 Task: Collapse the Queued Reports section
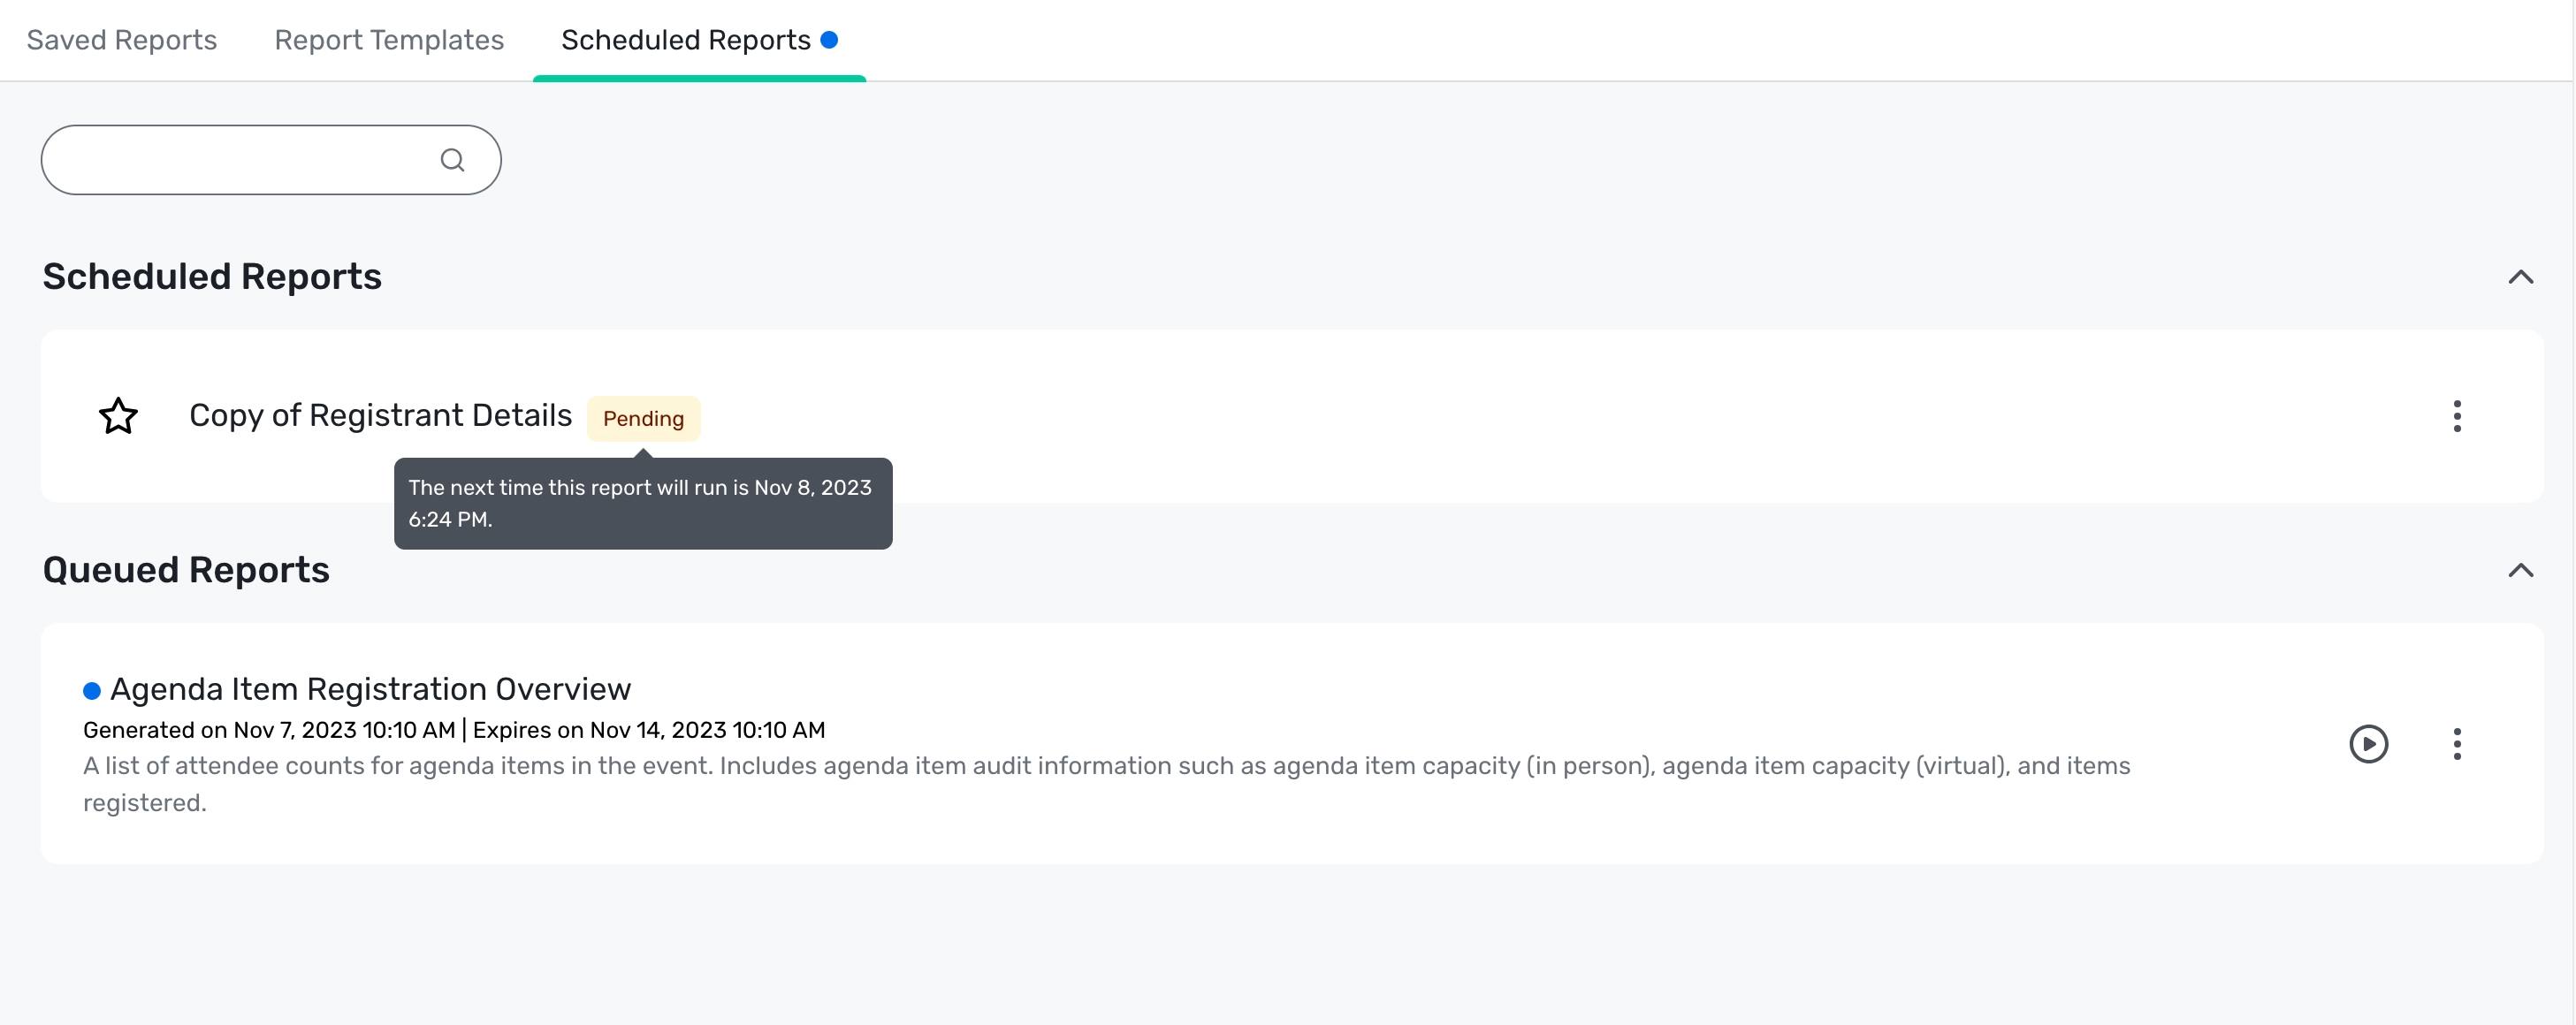[2520, 570]
